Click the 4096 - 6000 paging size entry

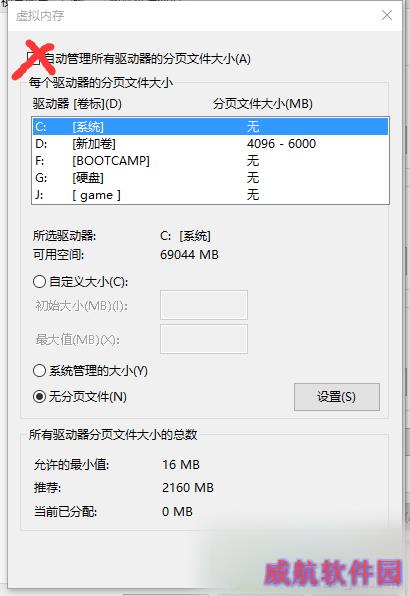coord(281,144)
